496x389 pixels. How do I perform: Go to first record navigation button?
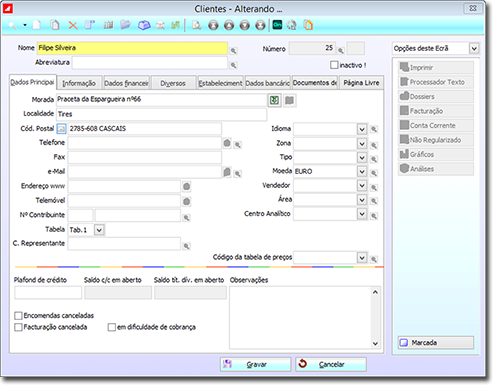[x=213, y=25]
